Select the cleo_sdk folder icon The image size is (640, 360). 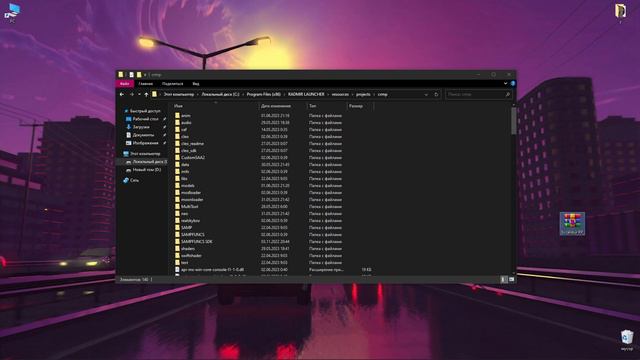click(178, 151)
